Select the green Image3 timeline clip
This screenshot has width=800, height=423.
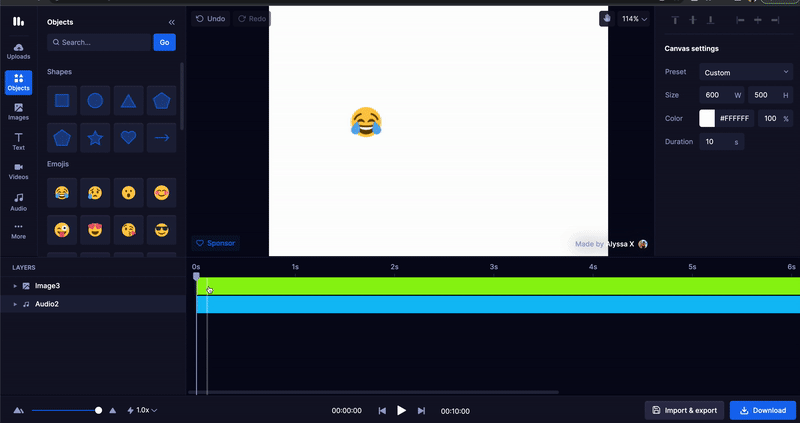point(498,286)
